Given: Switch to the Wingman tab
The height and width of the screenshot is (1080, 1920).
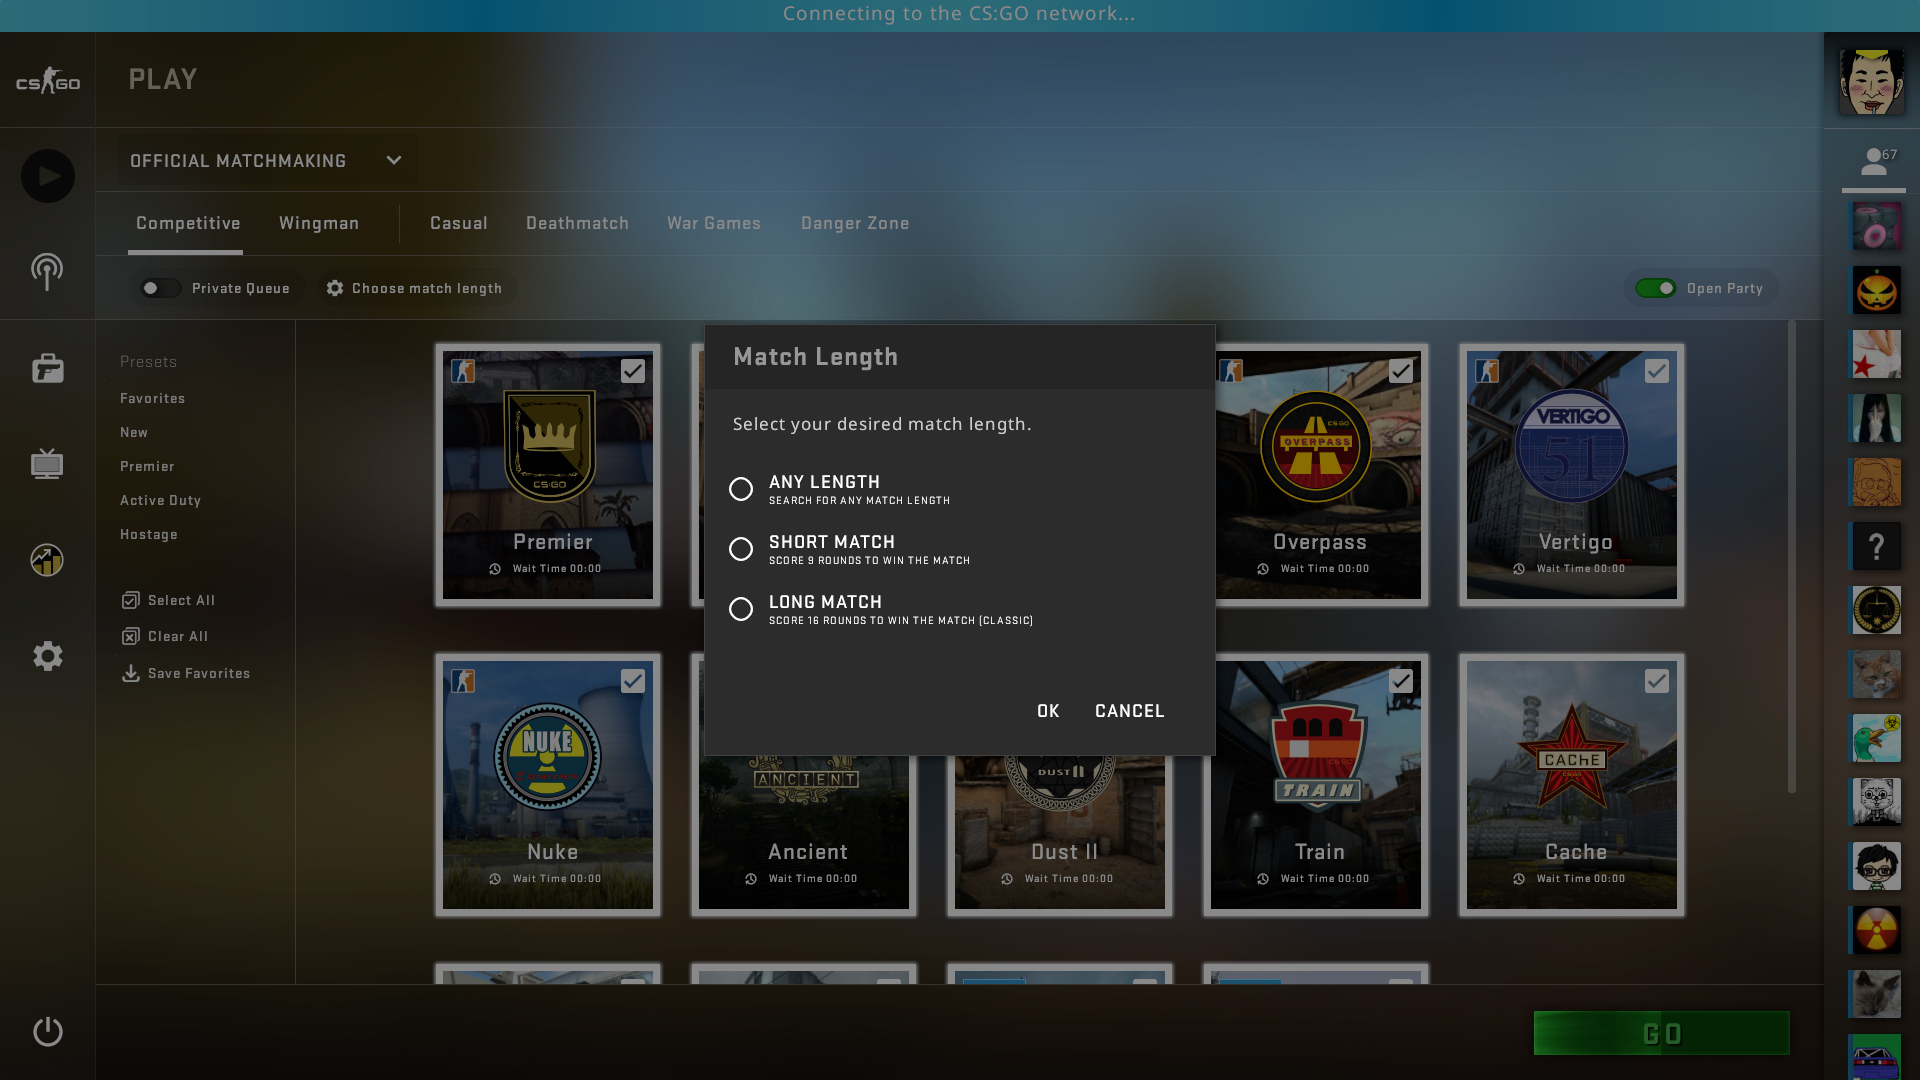Looking at the screenshot, I should [x=319, y=223].
